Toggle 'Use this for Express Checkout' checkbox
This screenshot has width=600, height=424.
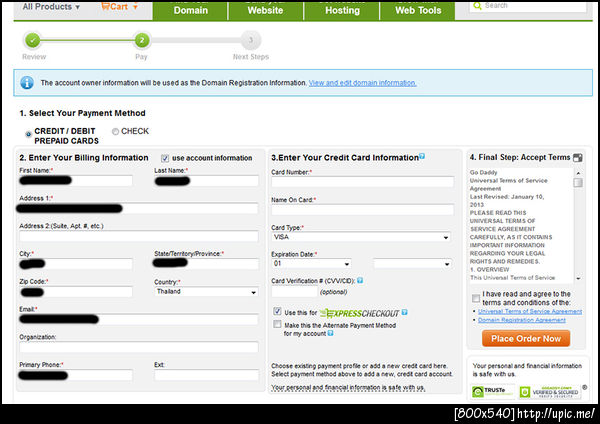pos(277,311)
